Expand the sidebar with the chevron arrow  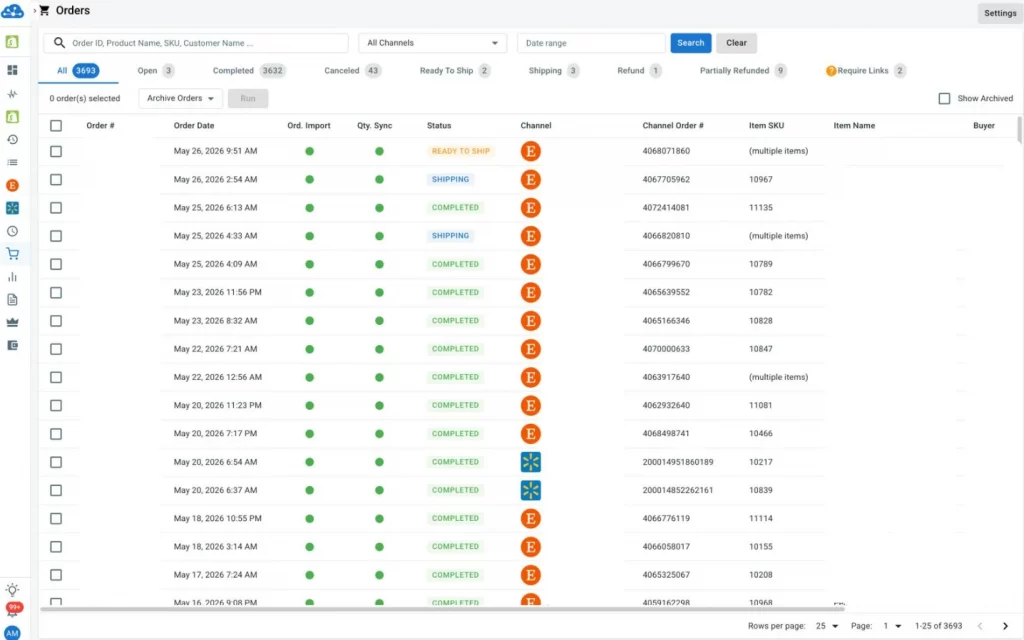point(34,10)
